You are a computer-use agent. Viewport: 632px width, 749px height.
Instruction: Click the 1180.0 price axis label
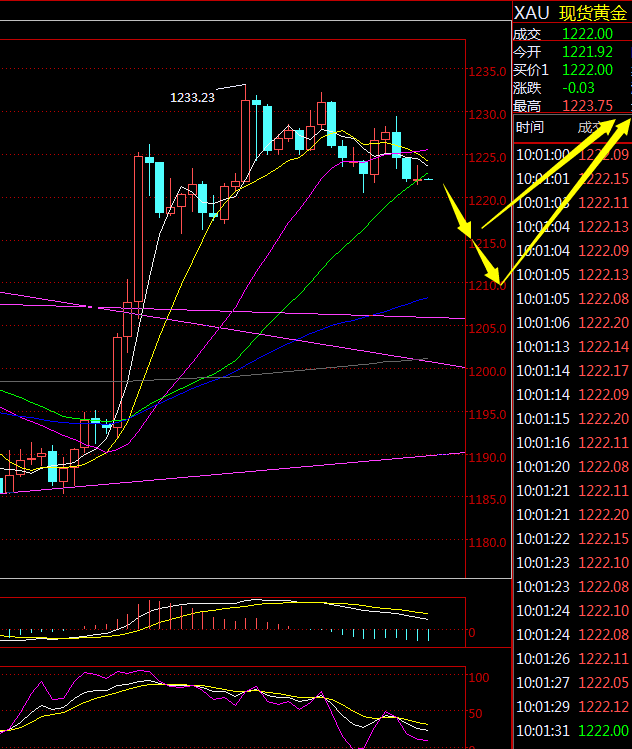click(x=486, y=544)
